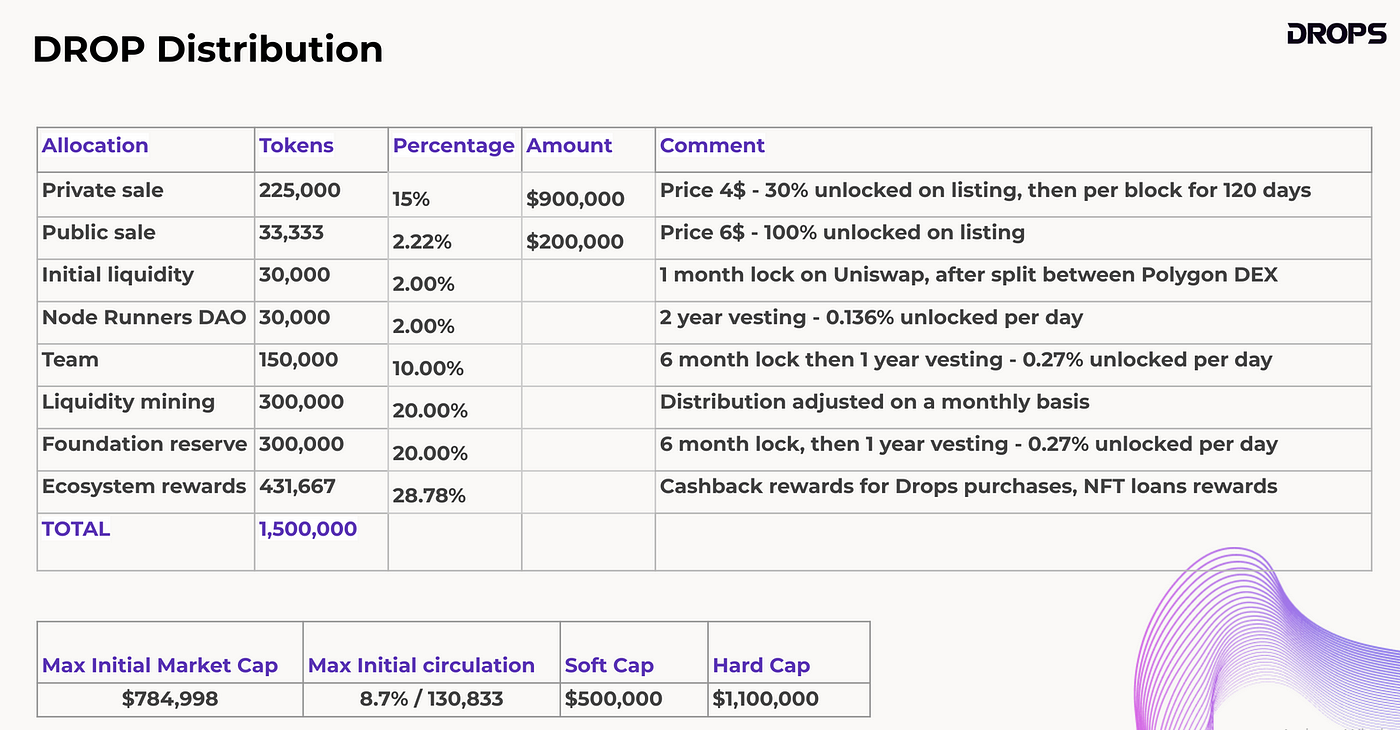Image resolution: width=1400 pixels, height=730 pixels.
Task: Click the Hard Cap value $1,100,000
Action: tap(766, 699)
